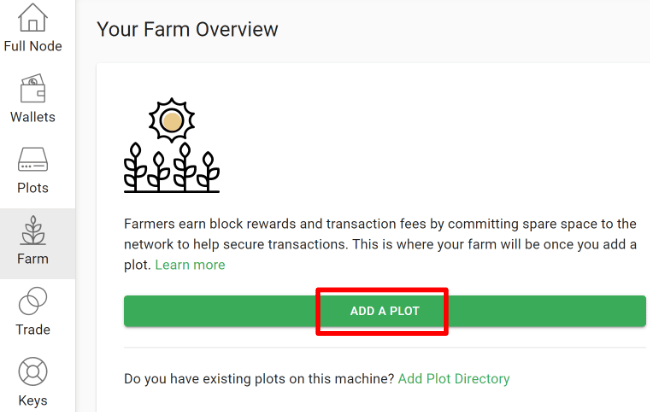
Task: Open the Keys lifebuoy icon
Action: pyautogui.click(x=33, y=372)
